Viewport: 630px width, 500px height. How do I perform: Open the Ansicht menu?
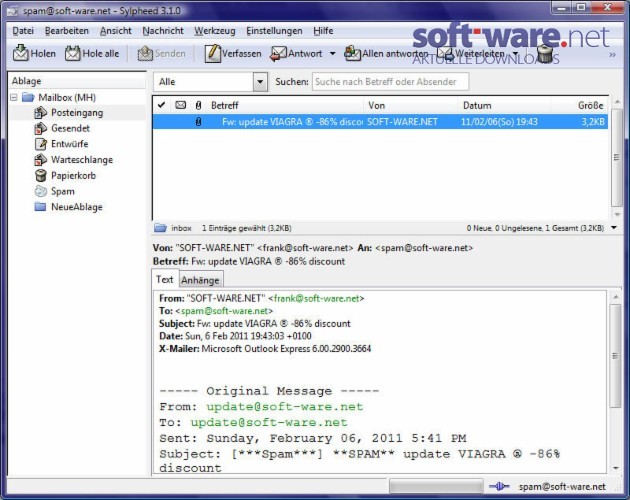[116, 31]
